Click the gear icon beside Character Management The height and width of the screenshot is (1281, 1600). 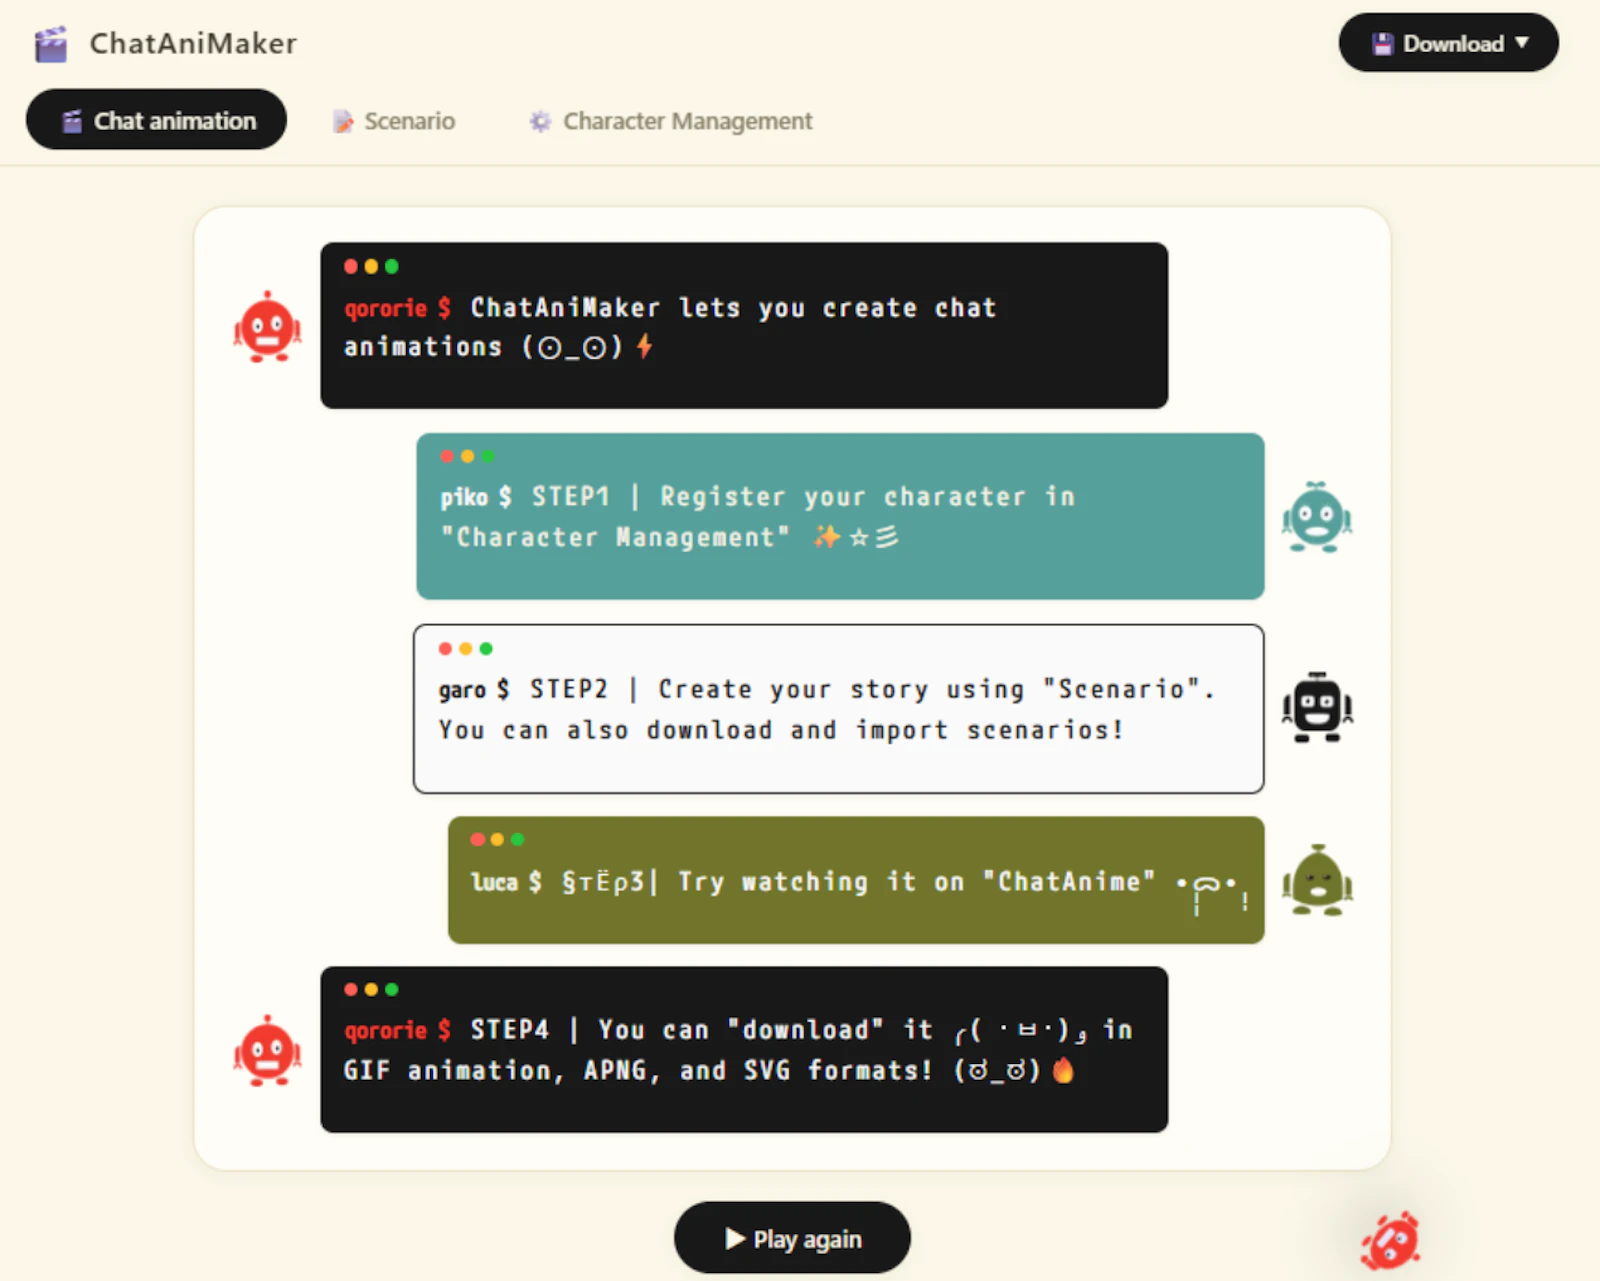[x=540, y=122]
